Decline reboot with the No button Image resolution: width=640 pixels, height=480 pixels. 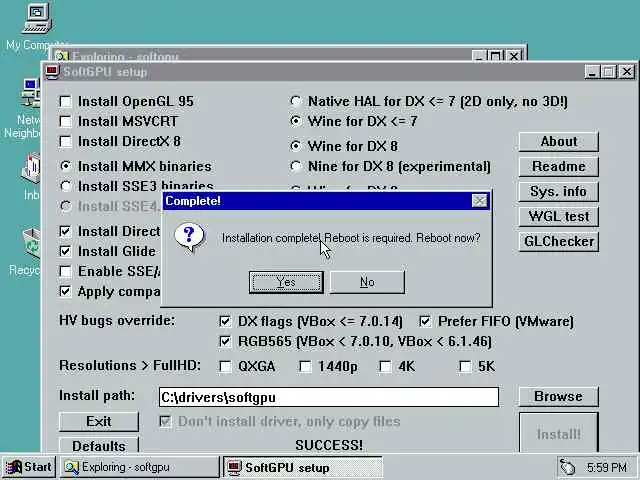click(367, 282)
